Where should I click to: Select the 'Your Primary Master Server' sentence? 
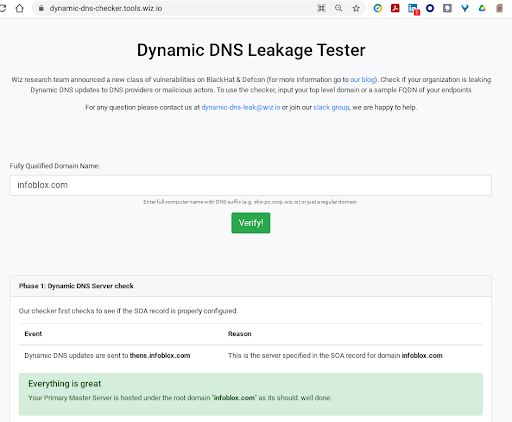180,398
